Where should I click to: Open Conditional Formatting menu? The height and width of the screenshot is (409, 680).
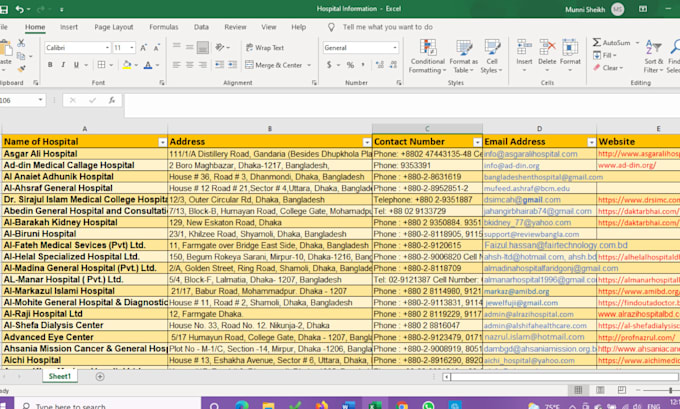pos(428,56)
